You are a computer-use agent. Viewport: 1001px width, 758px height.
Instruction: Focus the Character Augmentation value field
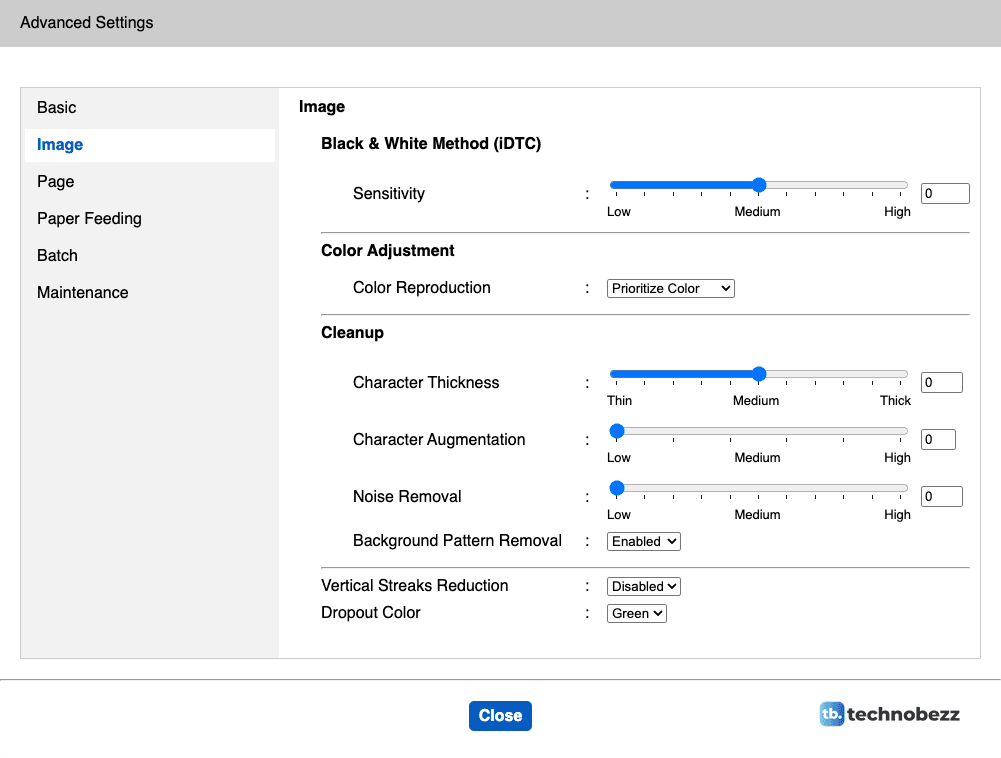[938, 439]
